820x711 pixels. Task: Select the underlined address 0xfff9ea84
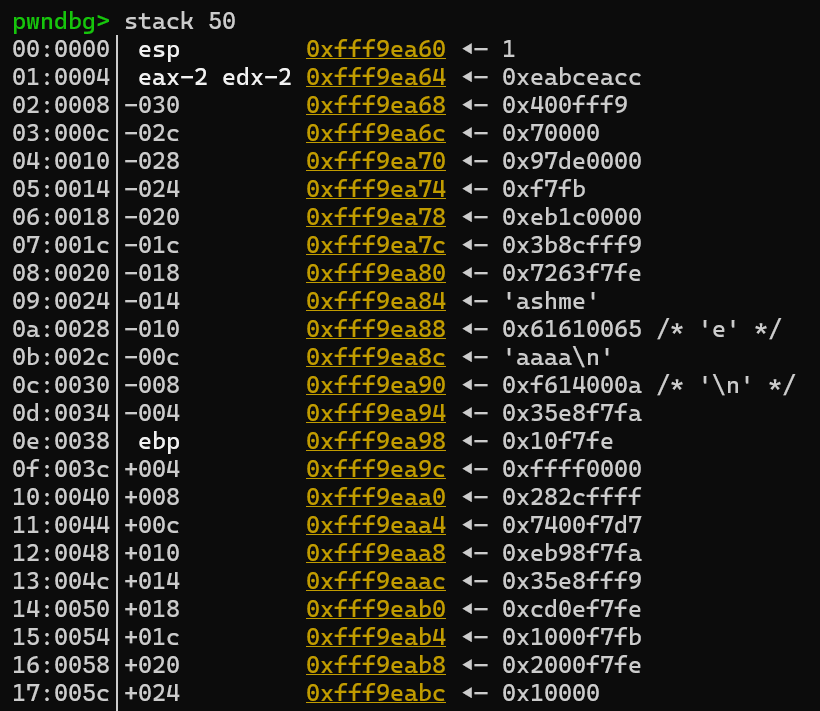(x=375, y=301)
